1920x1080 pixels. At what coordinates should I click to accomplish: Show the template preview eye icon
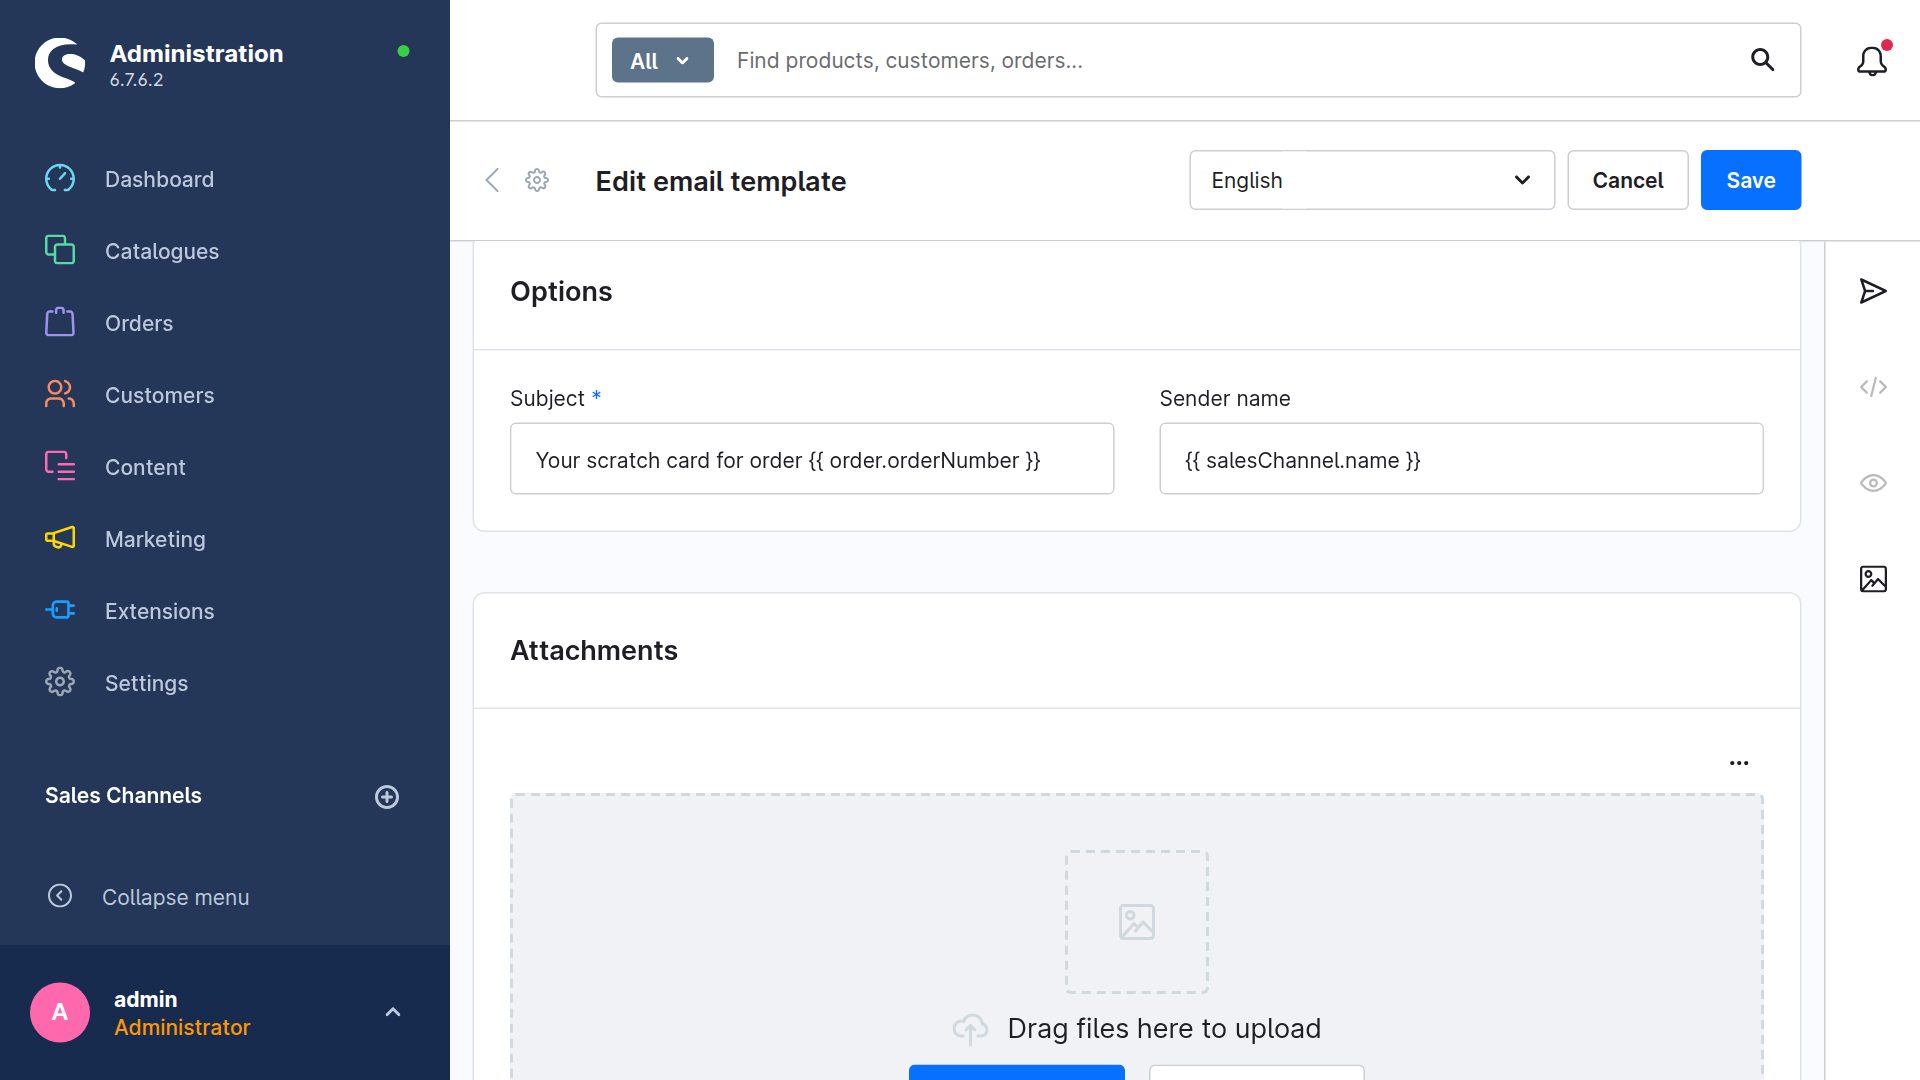point(1873,483)
